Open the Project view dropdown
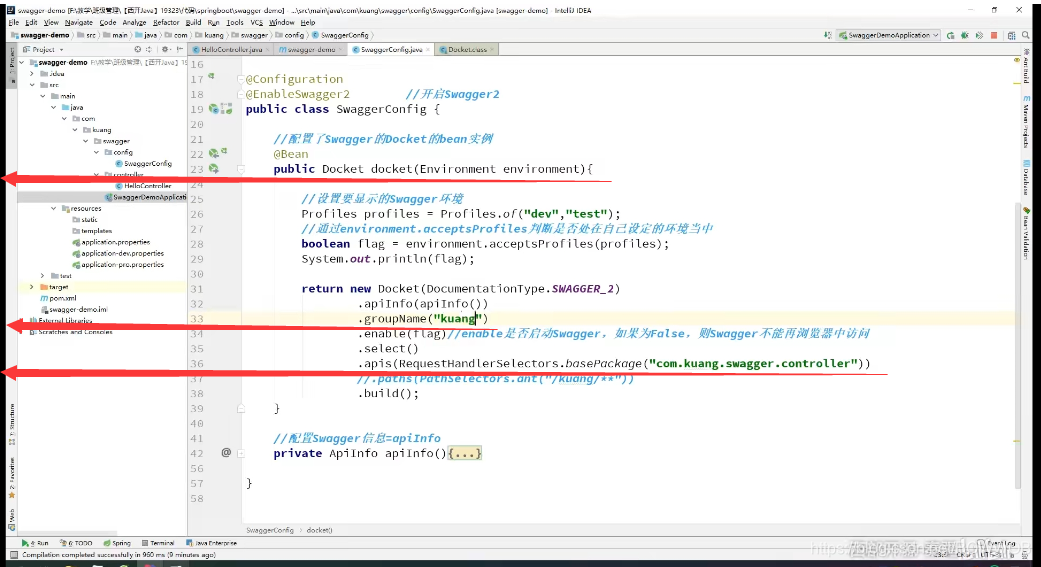This screenshot has height=567, width=1041. [44, 49]
